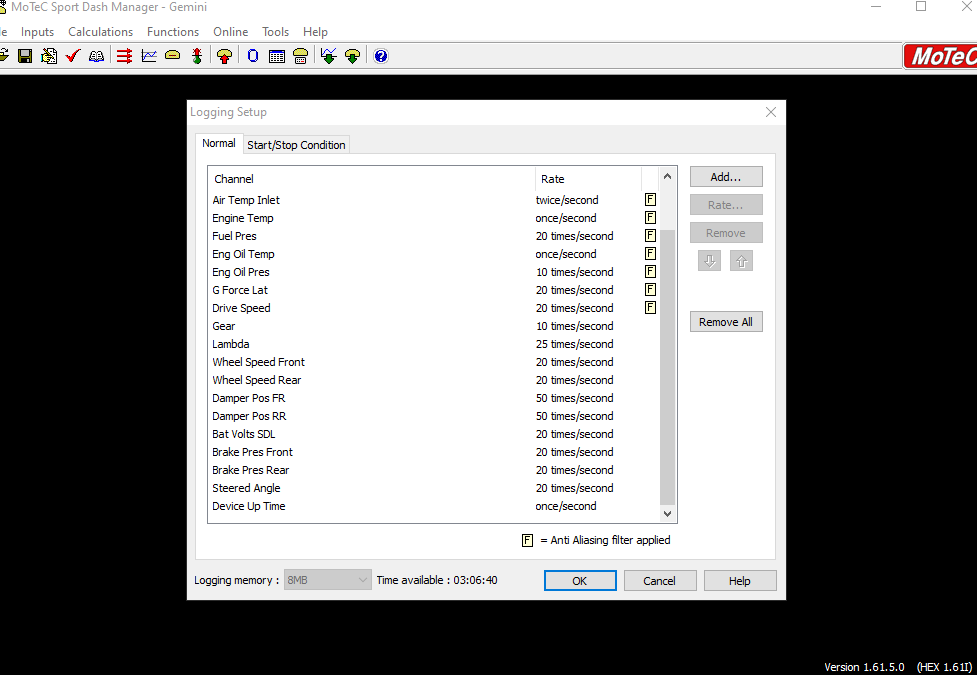Select the Brake Pres Rear row
This screenshot has height=675, width=977.
pos(434,471)
